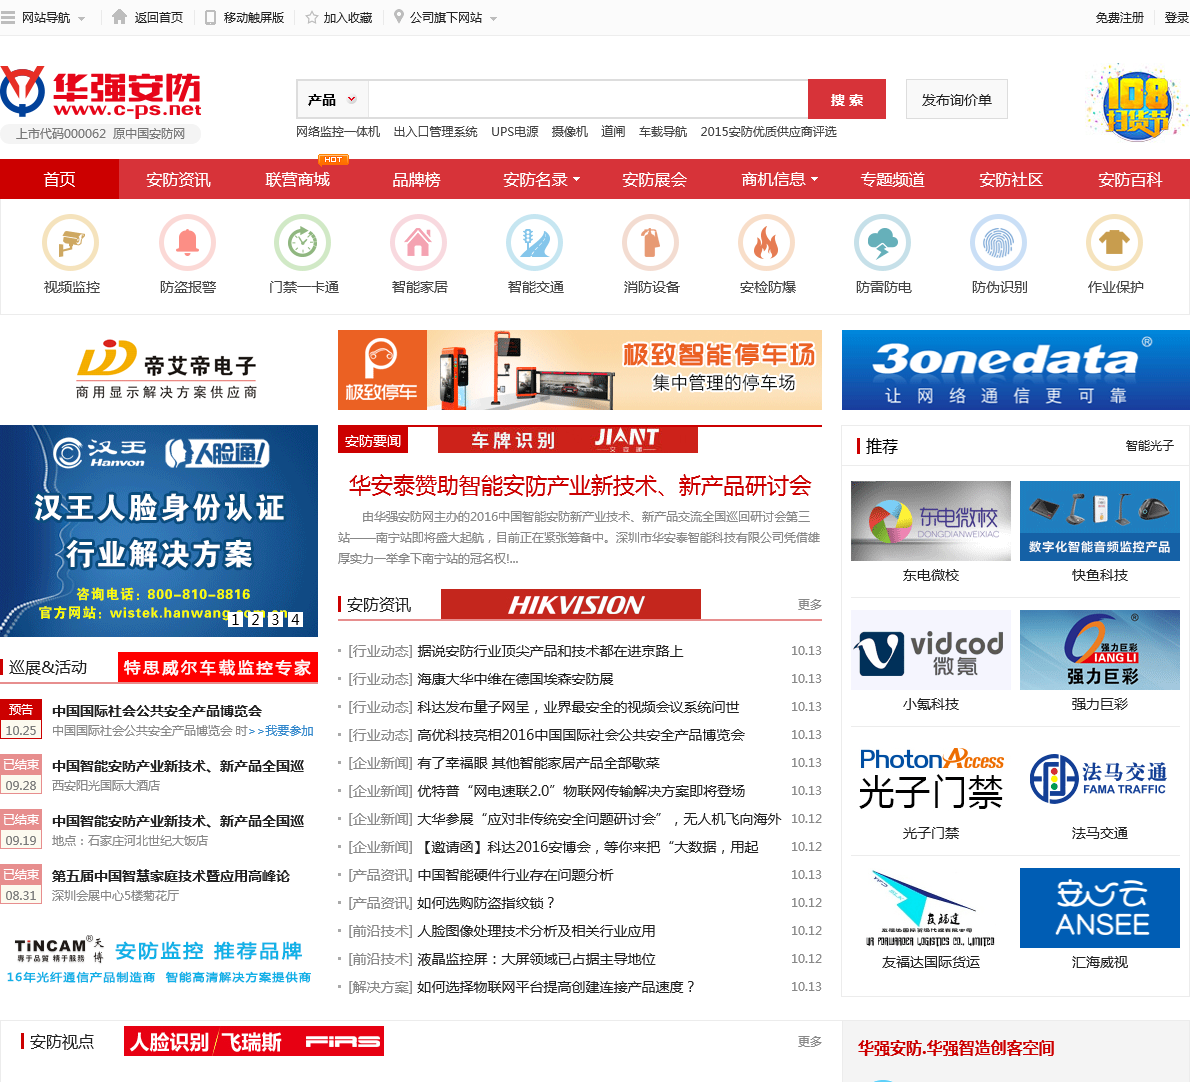This screenshot has height=1082, width=1190.
Task: Click the 免费注册 link
Action: click(1119, 17)
